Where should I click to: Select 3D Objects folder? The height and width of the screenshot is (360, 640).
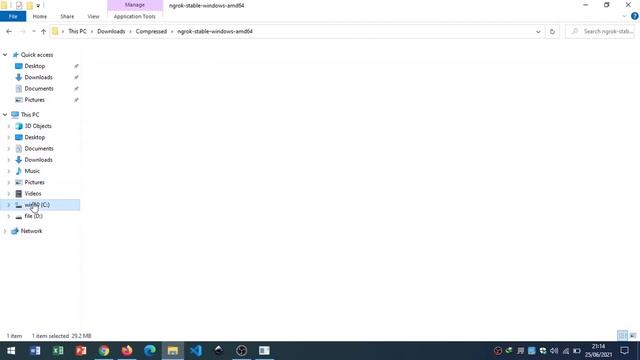point(38,126)
